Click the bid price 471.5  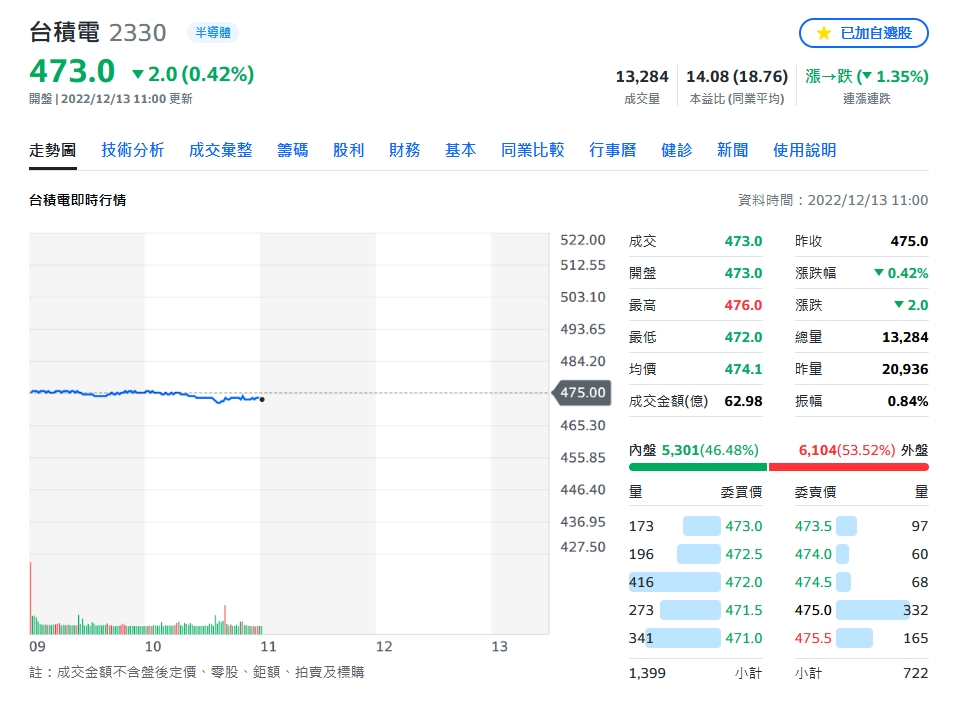click(744, 610)
